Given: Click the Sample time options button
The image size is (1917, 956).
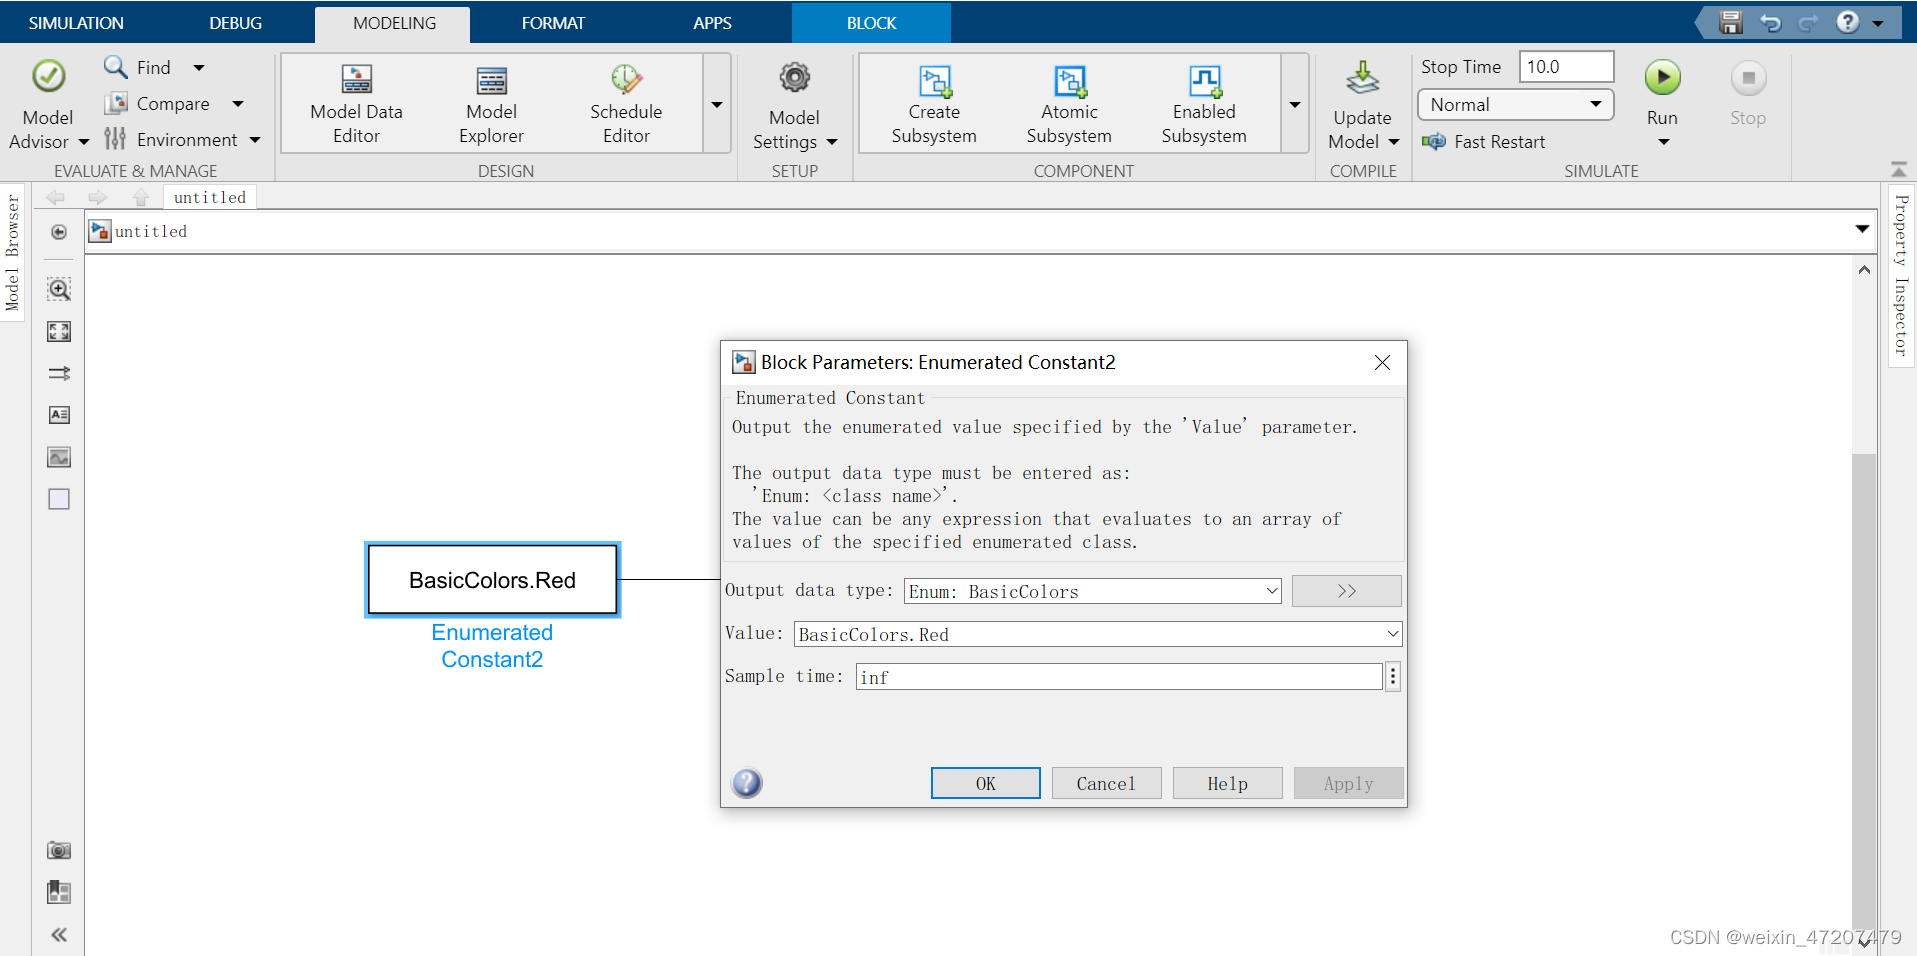Looking at the screenshot, I should point(1393,677).
